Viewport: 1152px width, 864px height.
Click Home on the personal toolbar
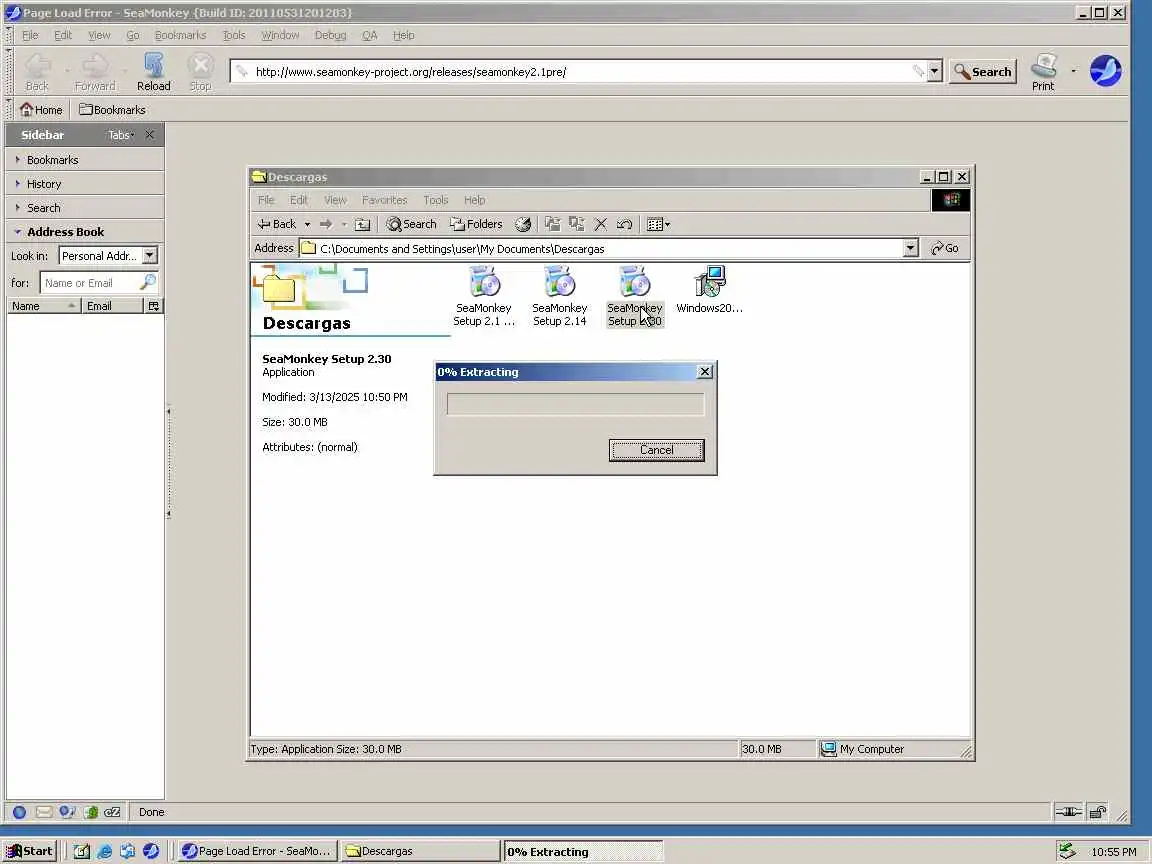tap(42, 109)
